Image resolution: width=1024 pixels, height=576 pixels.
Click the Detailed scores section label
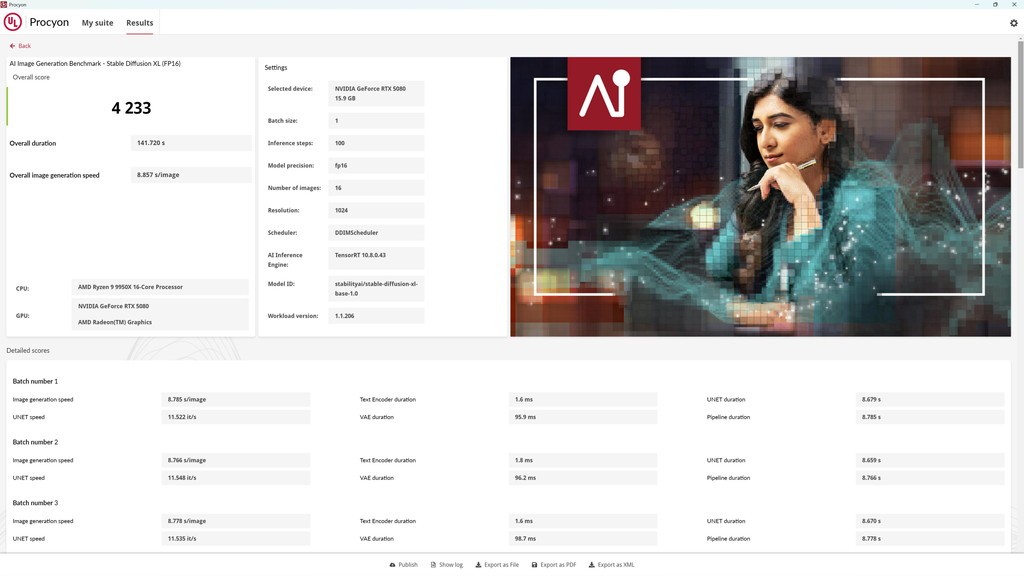pyautogui.click(x=28, y=351)
